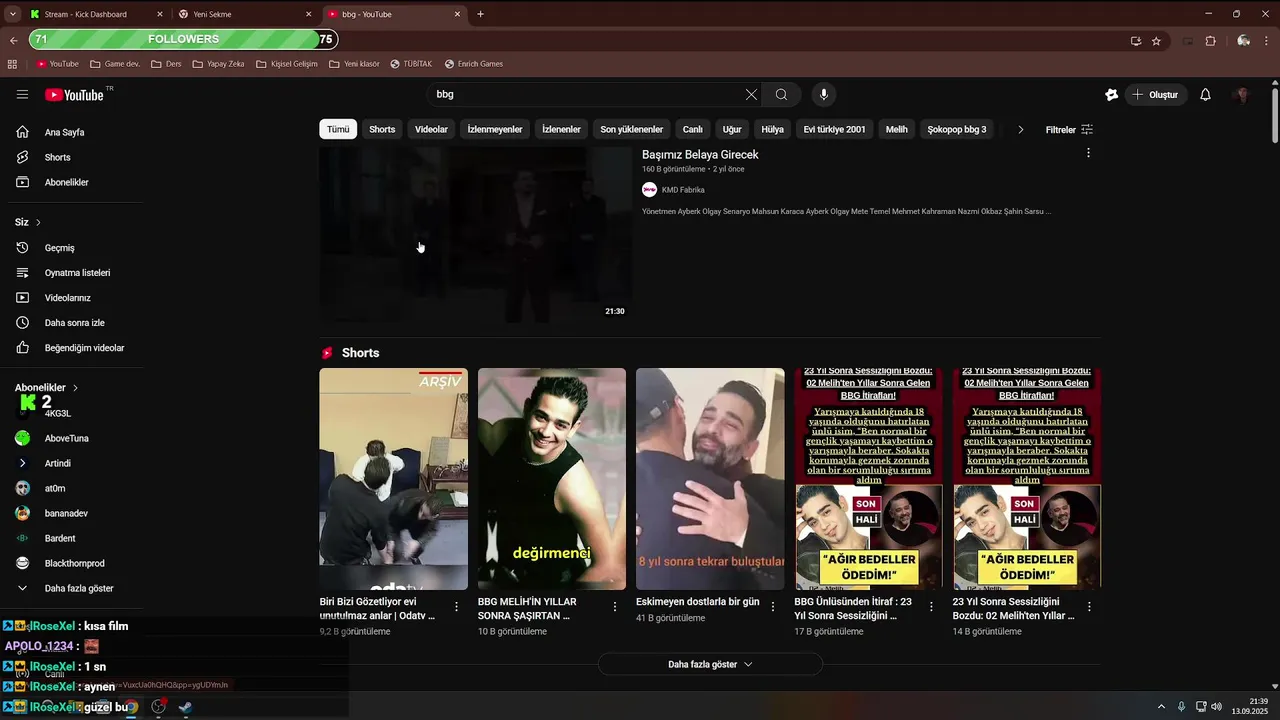Viewport: 1280px width, 720px height.
Task: Show hidden system tray icons
Action: (x=1161, y=707)
